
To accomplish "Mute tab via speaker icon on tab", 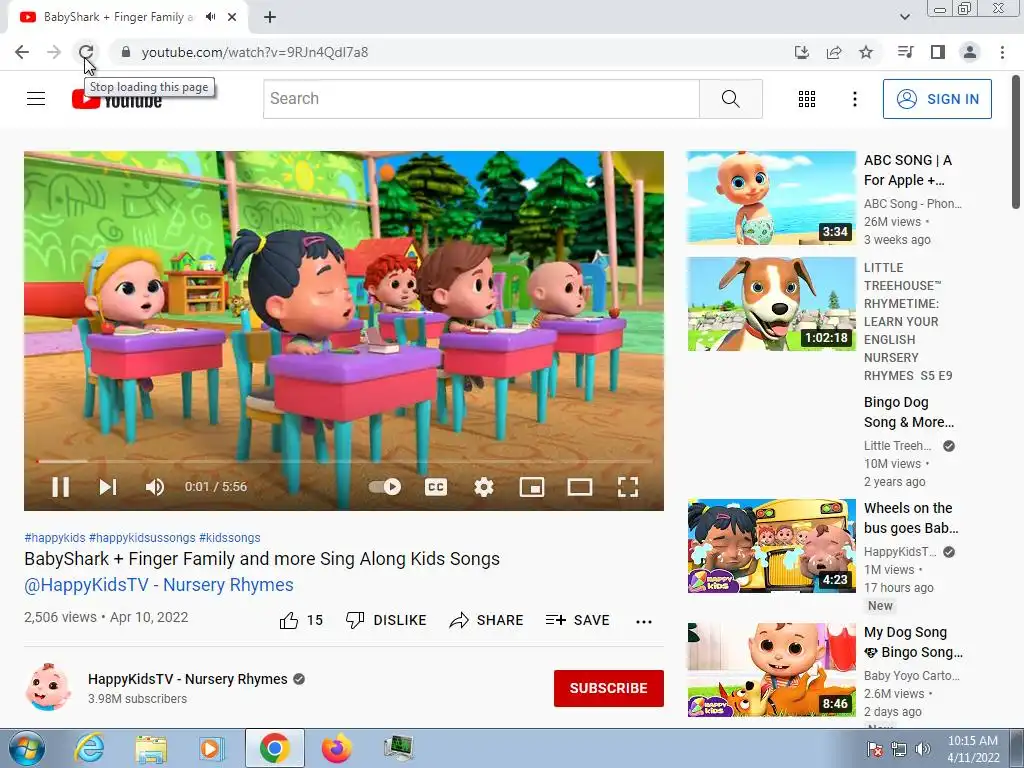I will pos(210,17).
